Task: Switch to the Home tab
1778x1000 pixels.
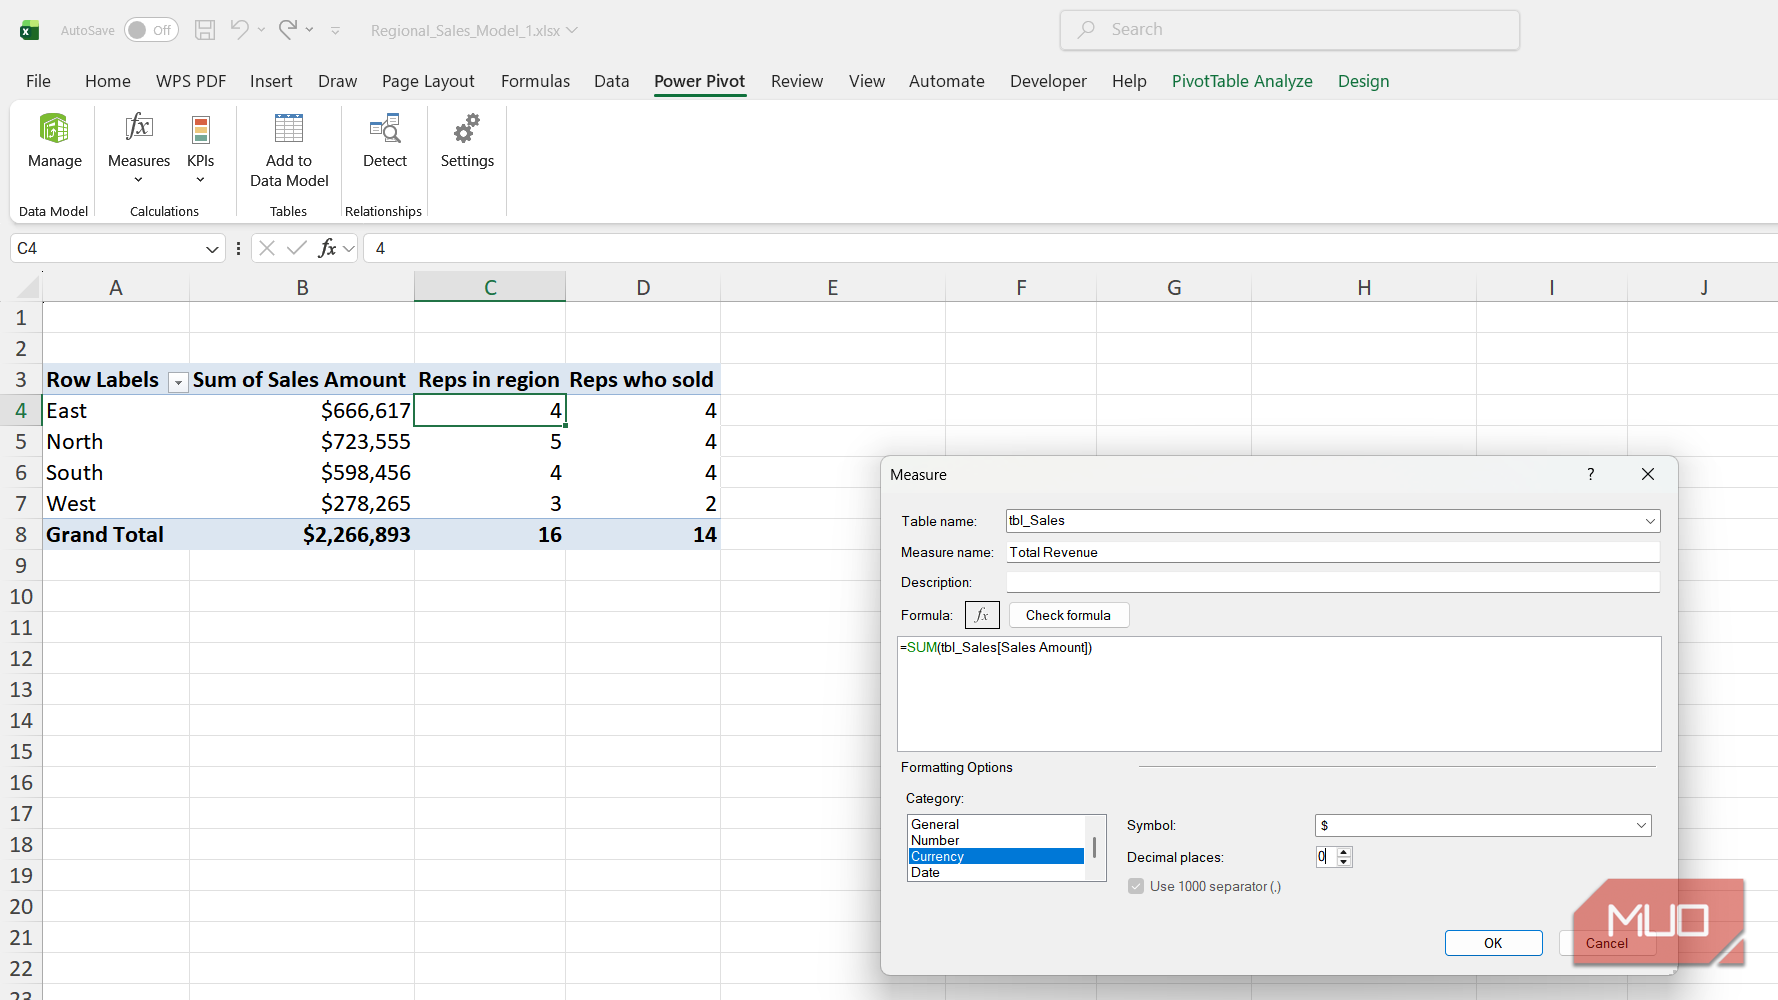Action: (x=108, y=81)
